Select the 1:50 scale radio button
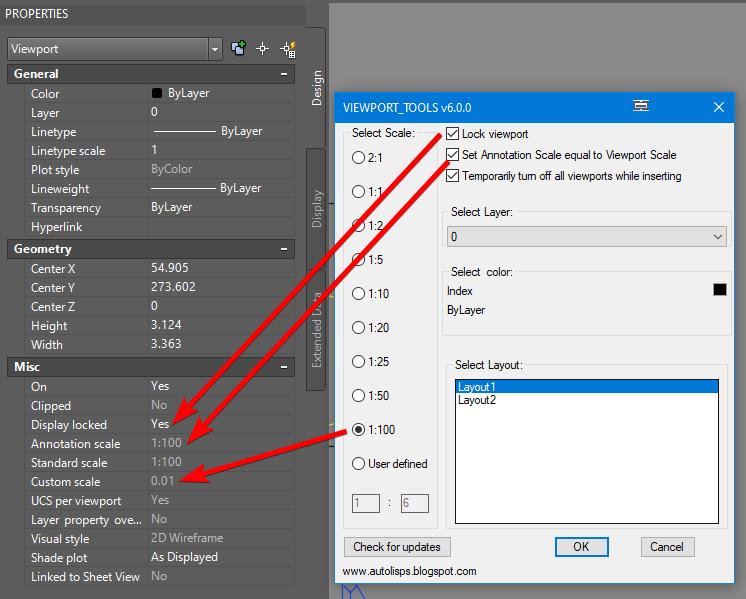746x599 pixels. (x=358, y=395)
